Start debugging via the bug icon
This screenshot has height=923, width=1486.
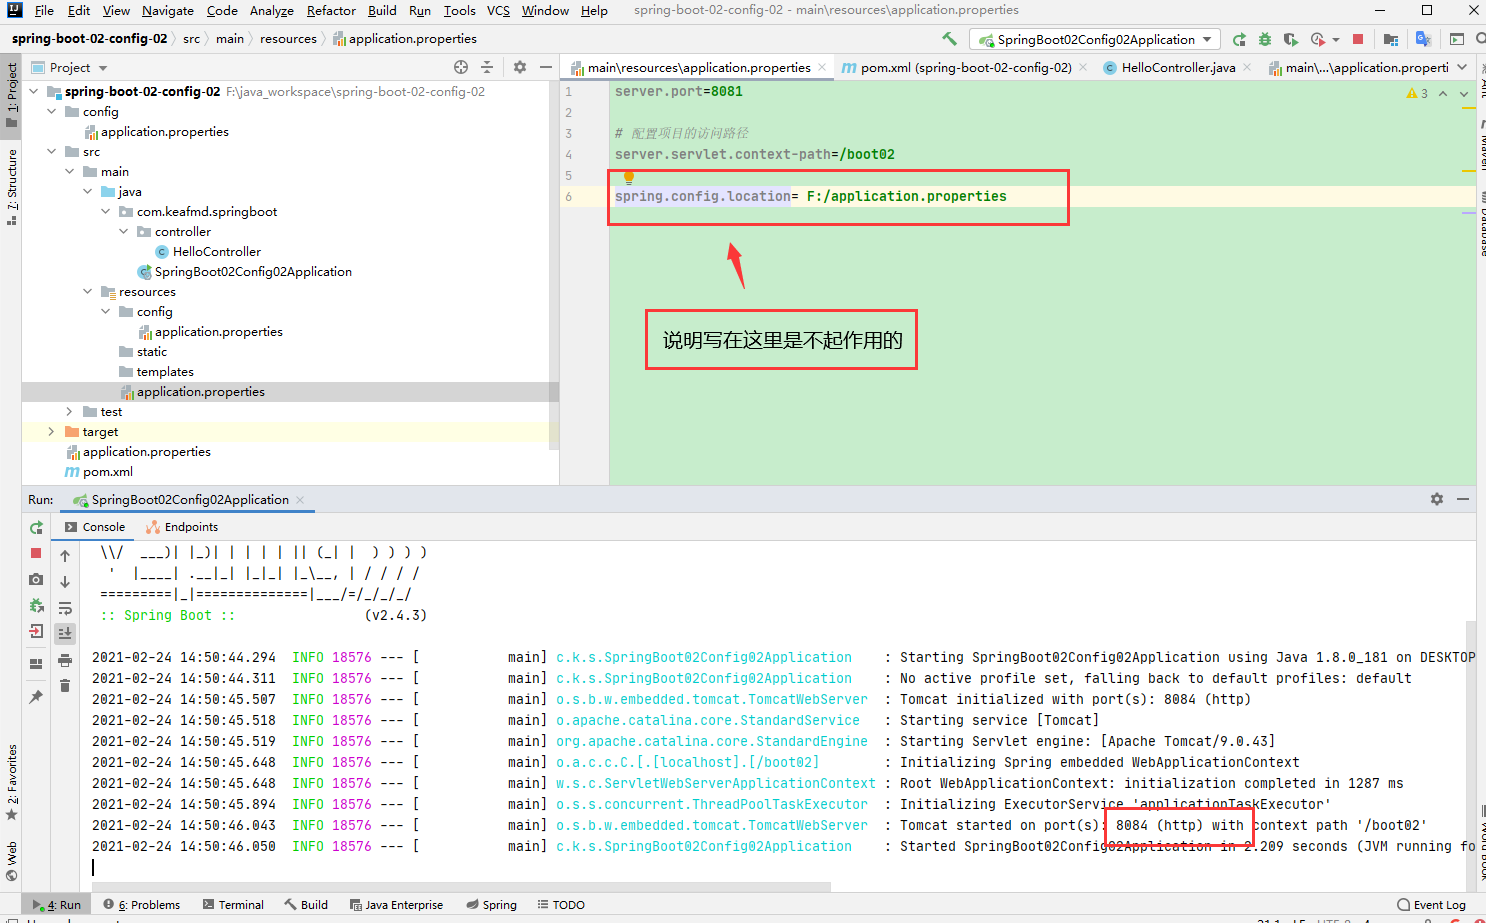pyautogui.click(x=1264, y=38)
